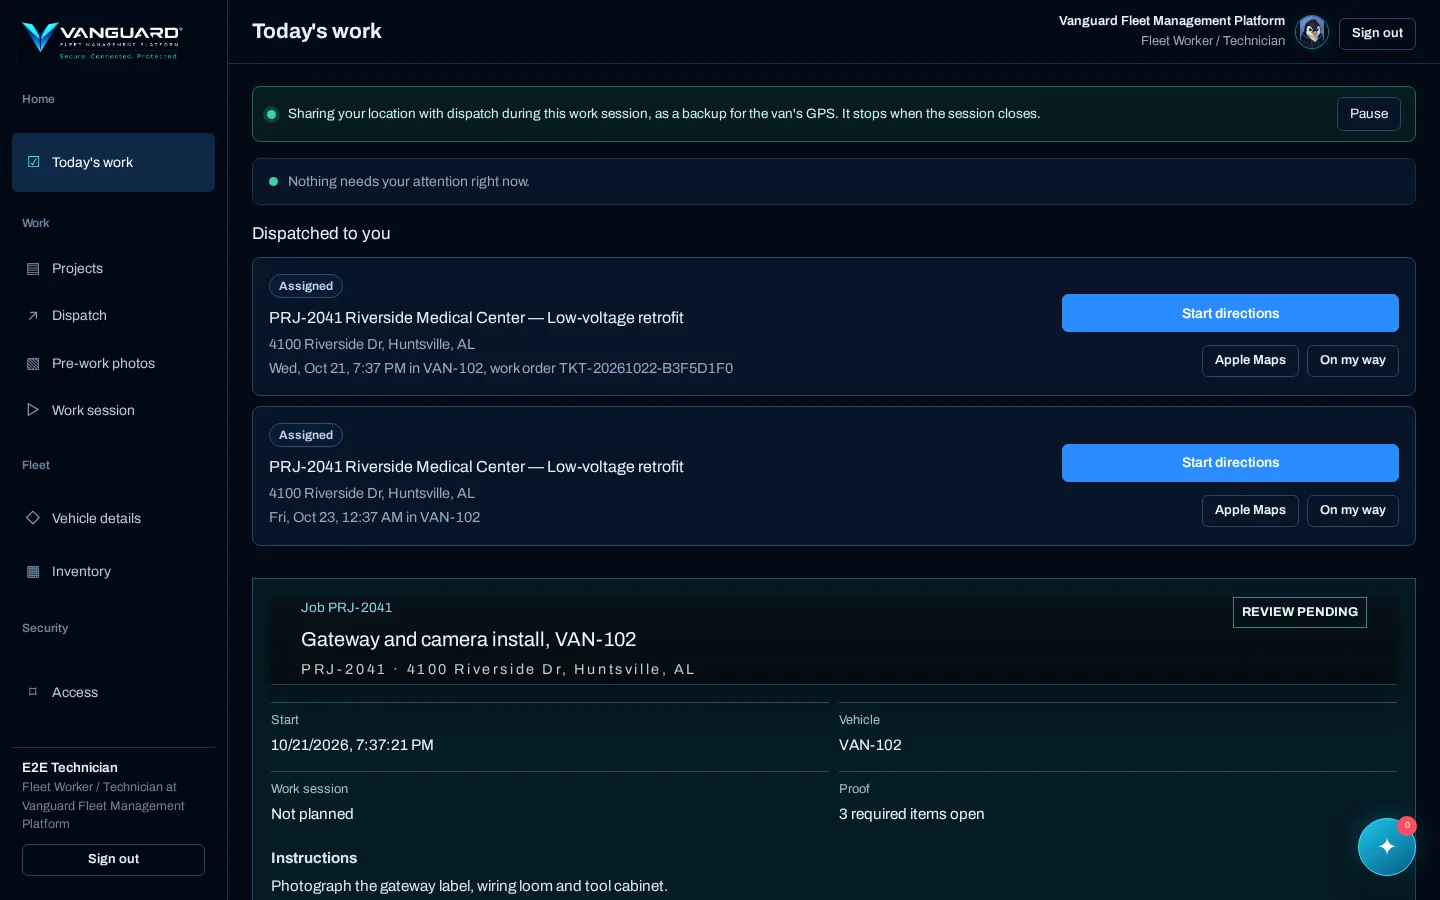Viewport: 1440px width, 900px height.
Task: Click the Assigned badge on the Wed, Oct 21 job
Action: (x=306, y=286)
